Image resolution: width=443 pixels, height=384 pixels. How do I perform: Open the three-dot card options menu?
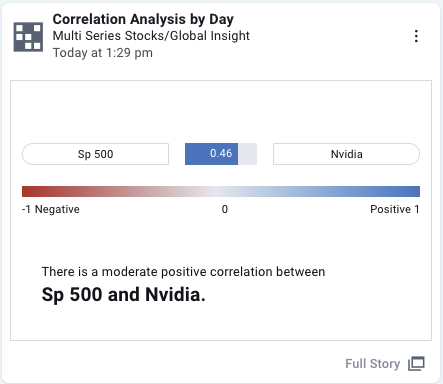click(416, 36)
